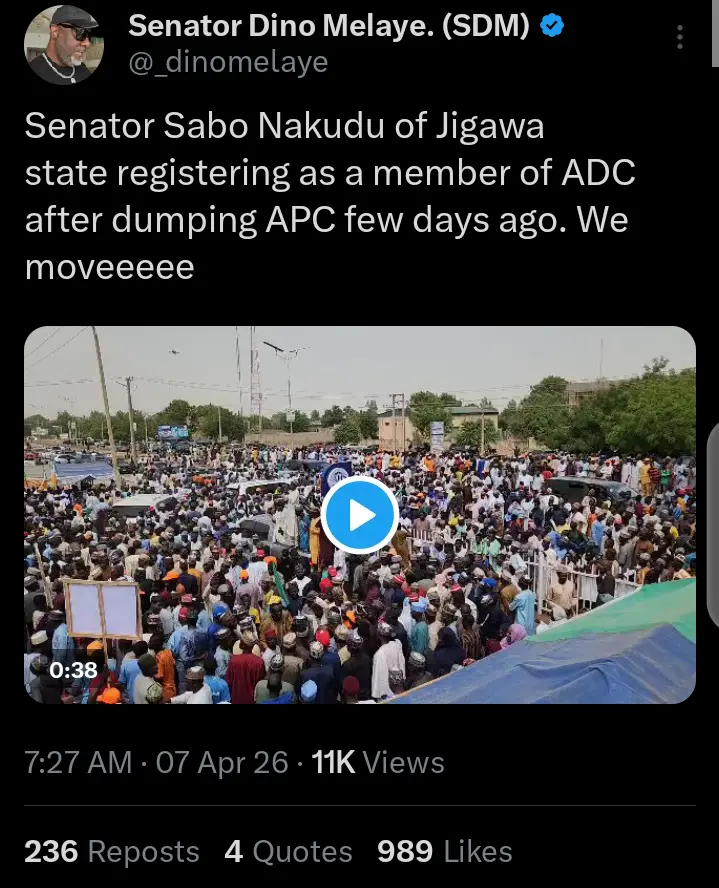Show the 989 Likes list
Image resolution: width=719 pixels, height=888 pixels.
(445, 851)
